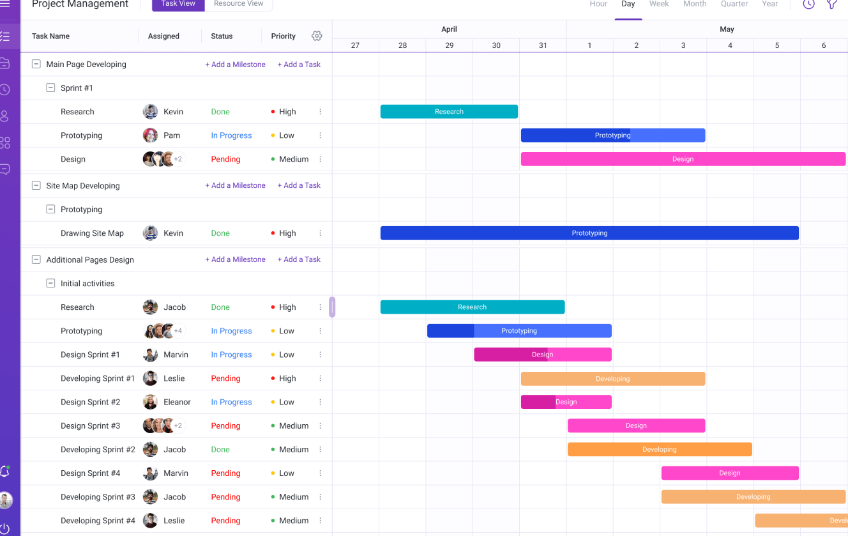Click the power logout icon in sidebar
The height and width of the screenshot is (536, 848).
tap(5, 528)
